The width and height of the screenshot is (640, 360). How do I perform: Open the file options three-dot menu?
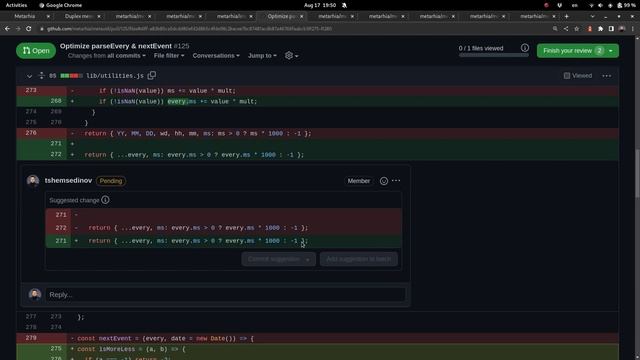point(607,76)
